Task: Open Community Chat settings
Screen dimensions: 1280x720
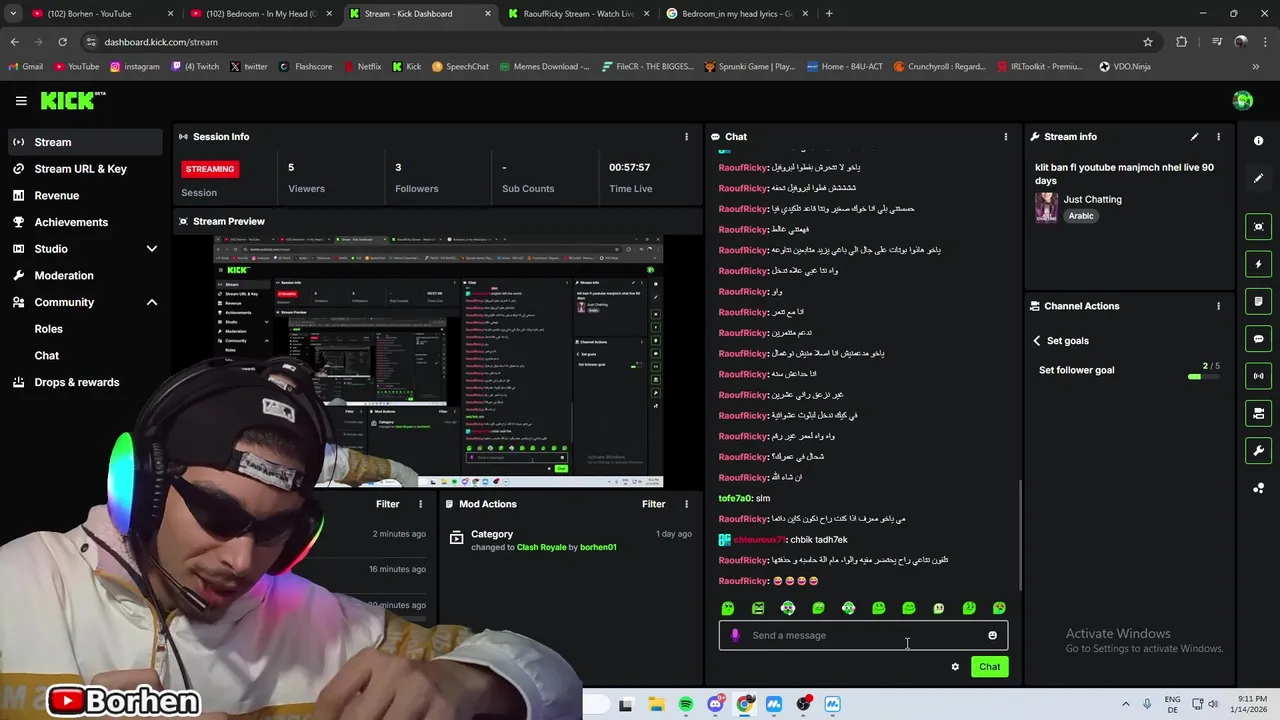Action: [47, 356]
